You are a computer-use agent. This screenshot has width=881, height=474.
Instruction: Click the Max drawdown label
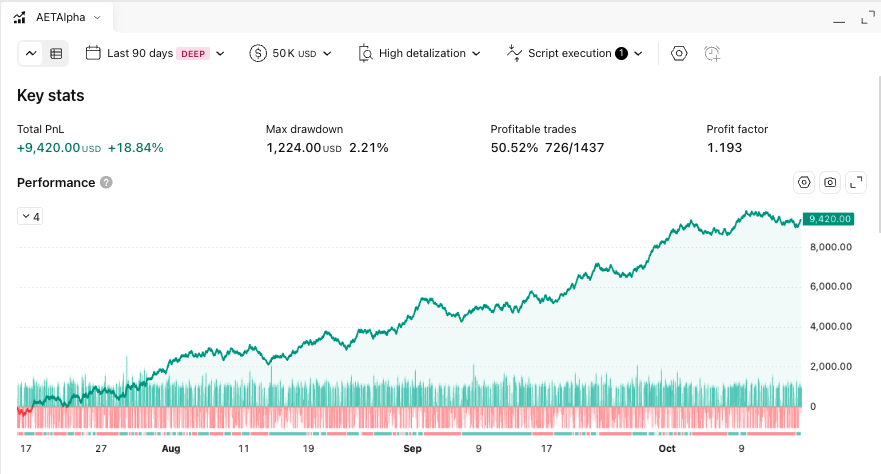305,129
